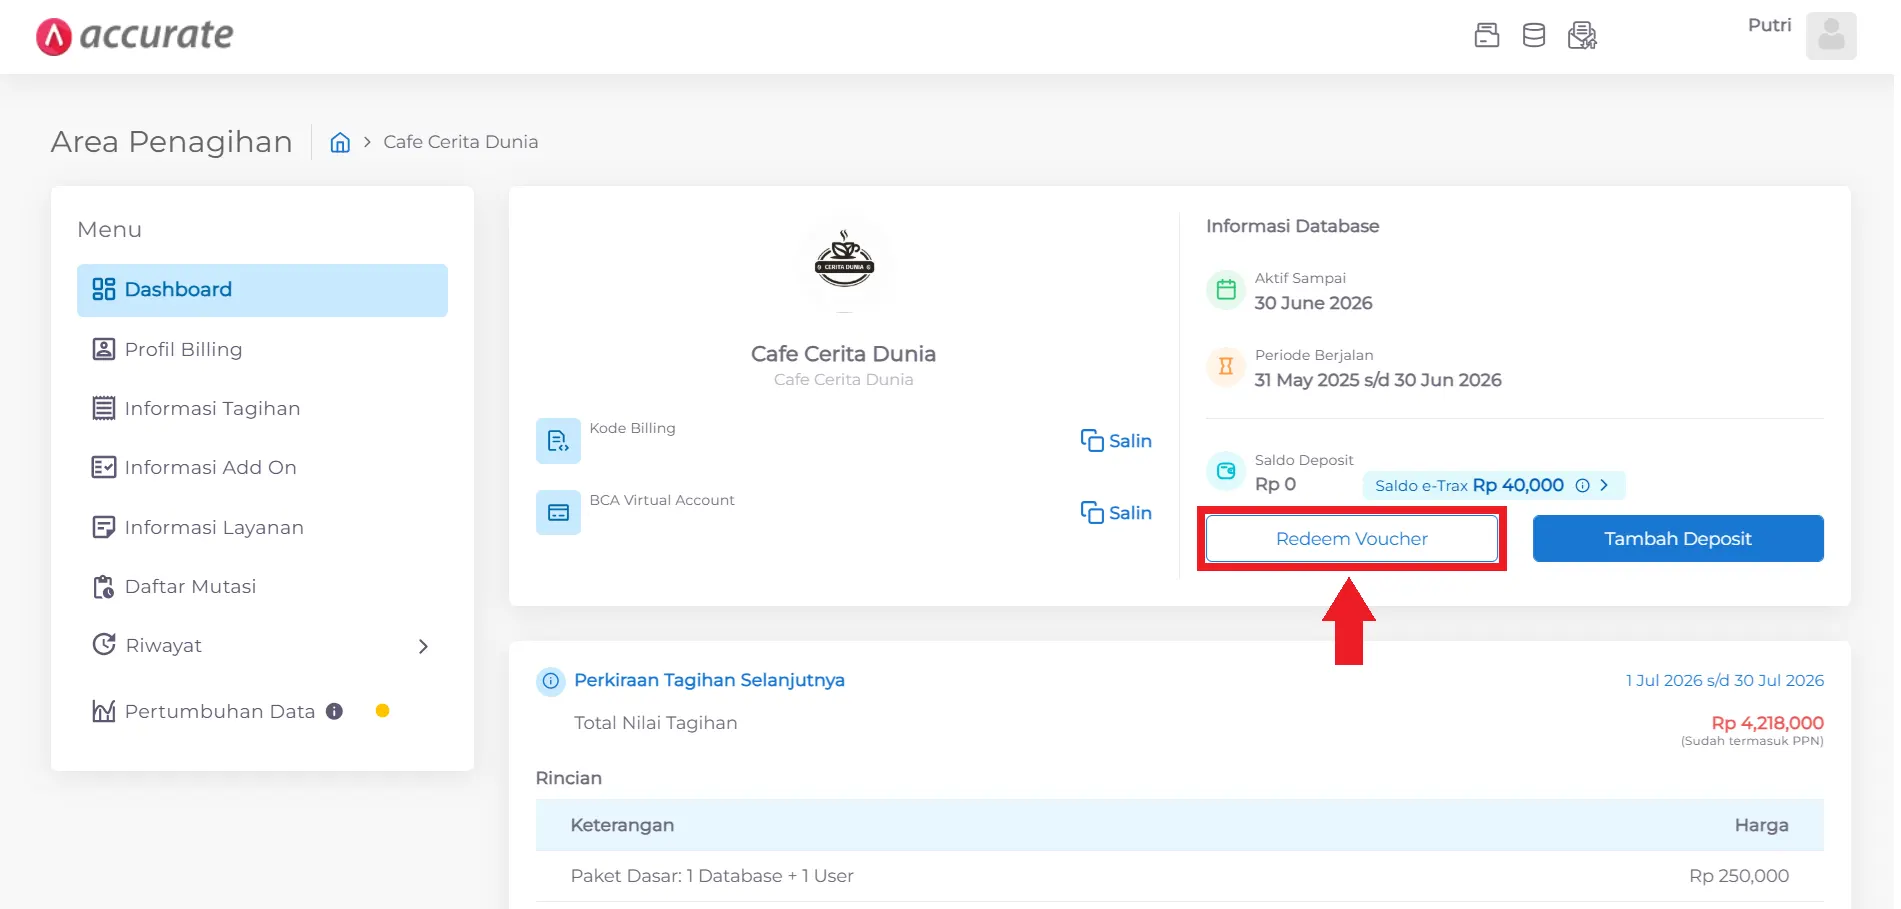Open Informasi Add On menu item

click(210, 467)
